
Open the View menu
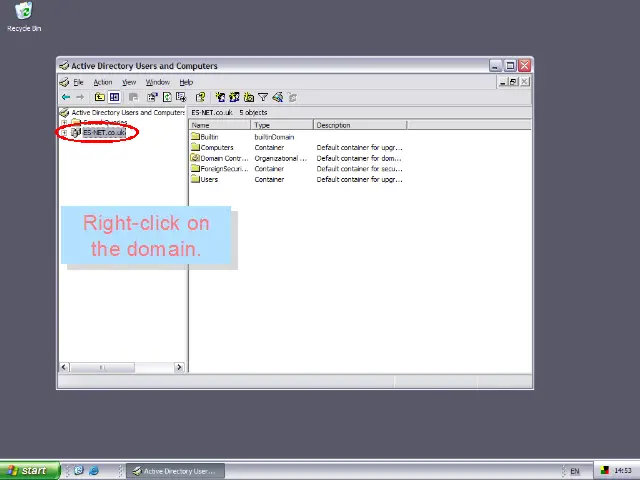[x=129, y=82]
